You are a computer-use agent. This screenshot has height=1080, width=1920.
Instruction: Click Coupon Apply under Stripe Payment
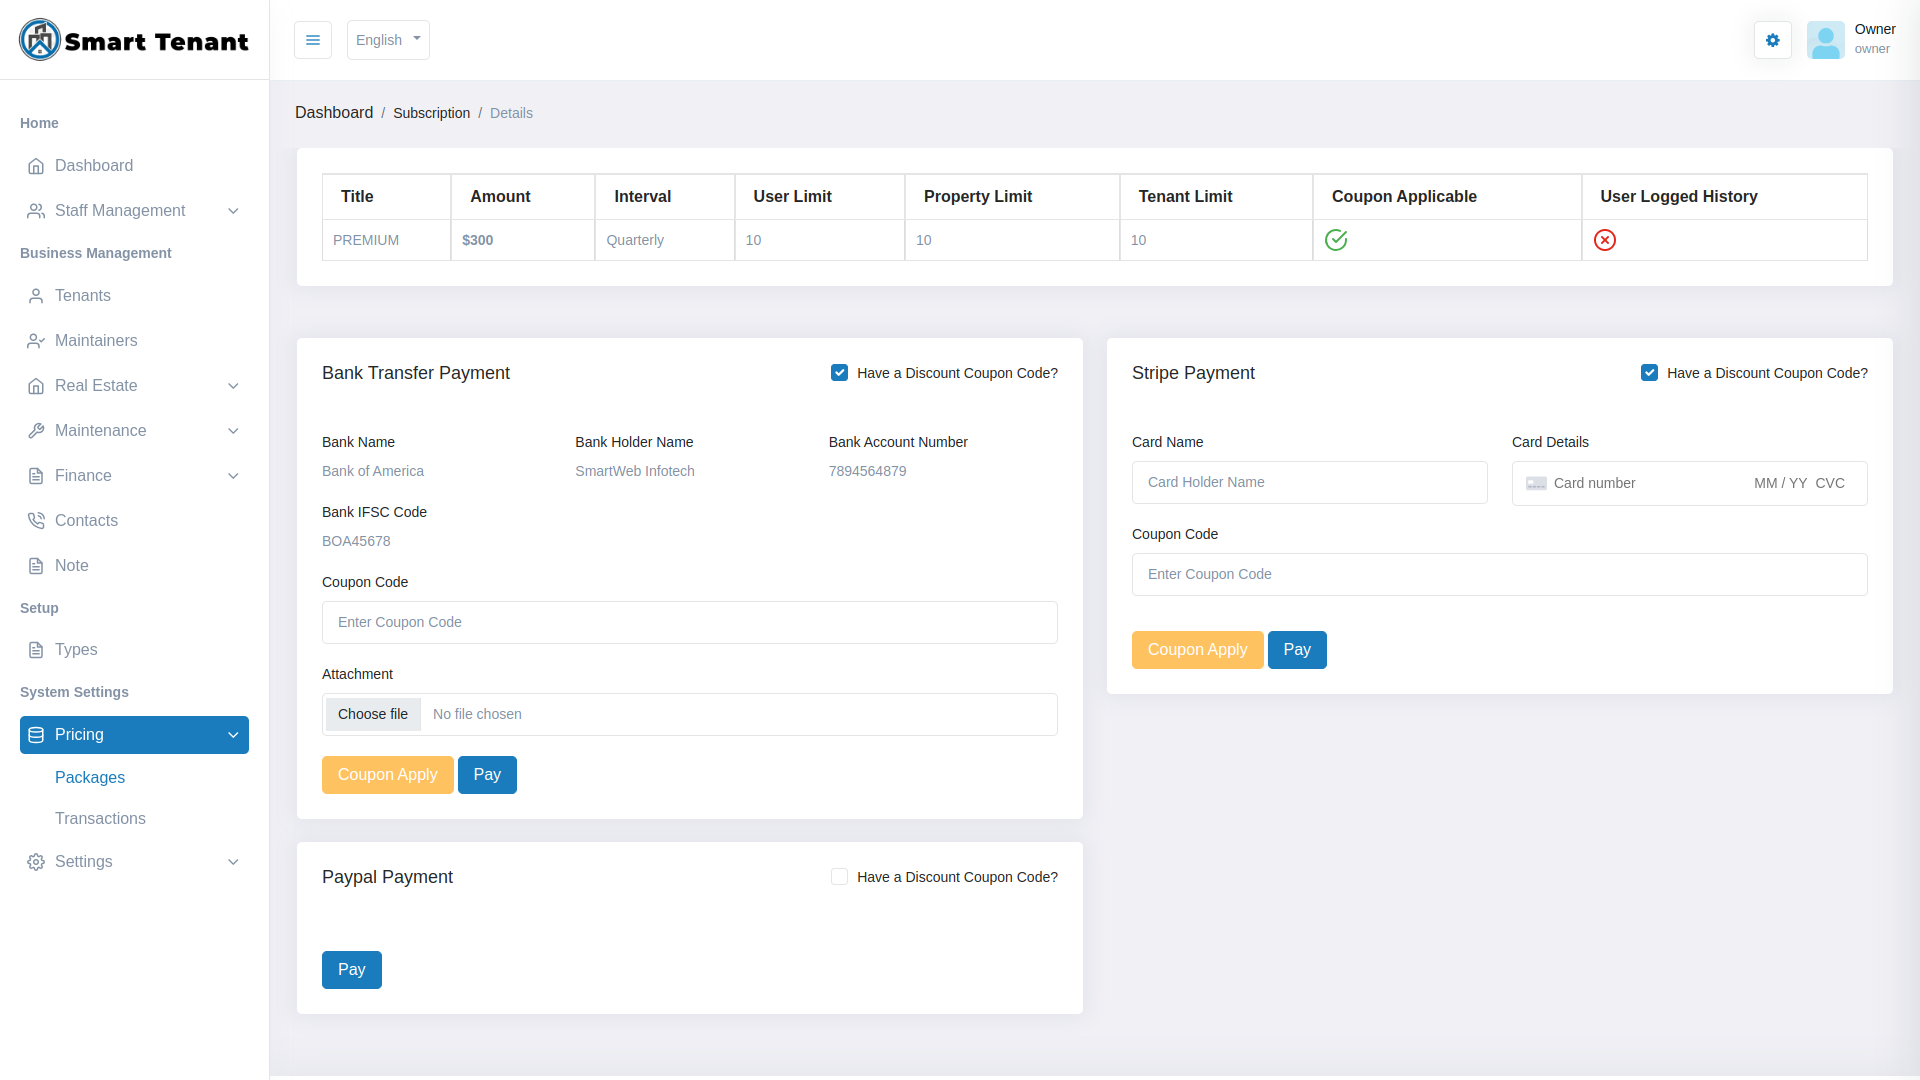click(1197, 650)
